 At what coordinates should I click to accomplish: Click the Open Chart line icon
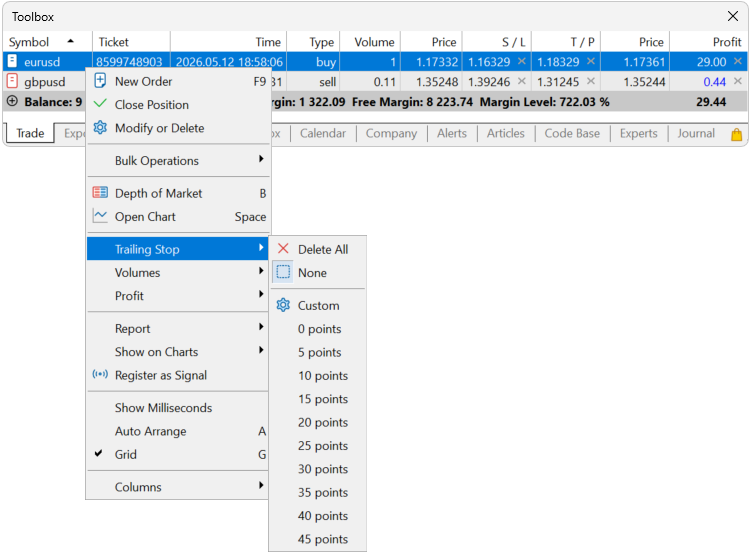(100, 216)
